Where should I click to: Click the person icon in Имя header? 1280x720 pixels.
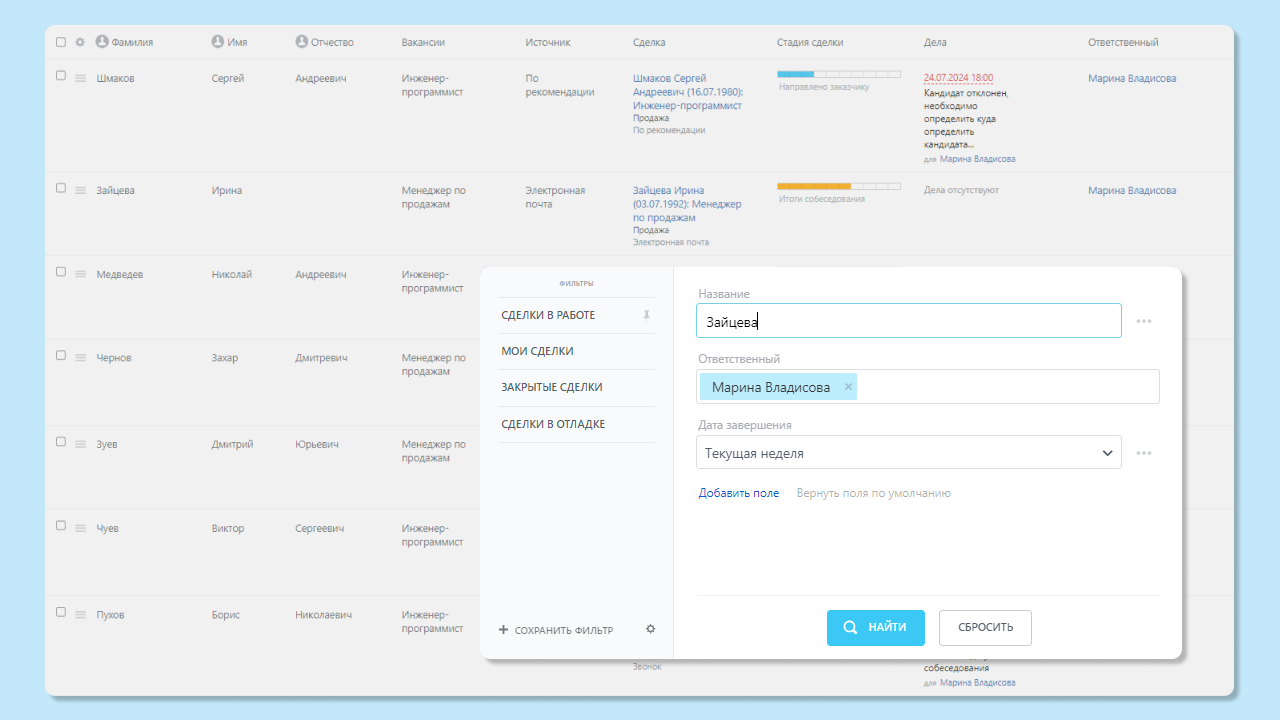coord(218,42)
